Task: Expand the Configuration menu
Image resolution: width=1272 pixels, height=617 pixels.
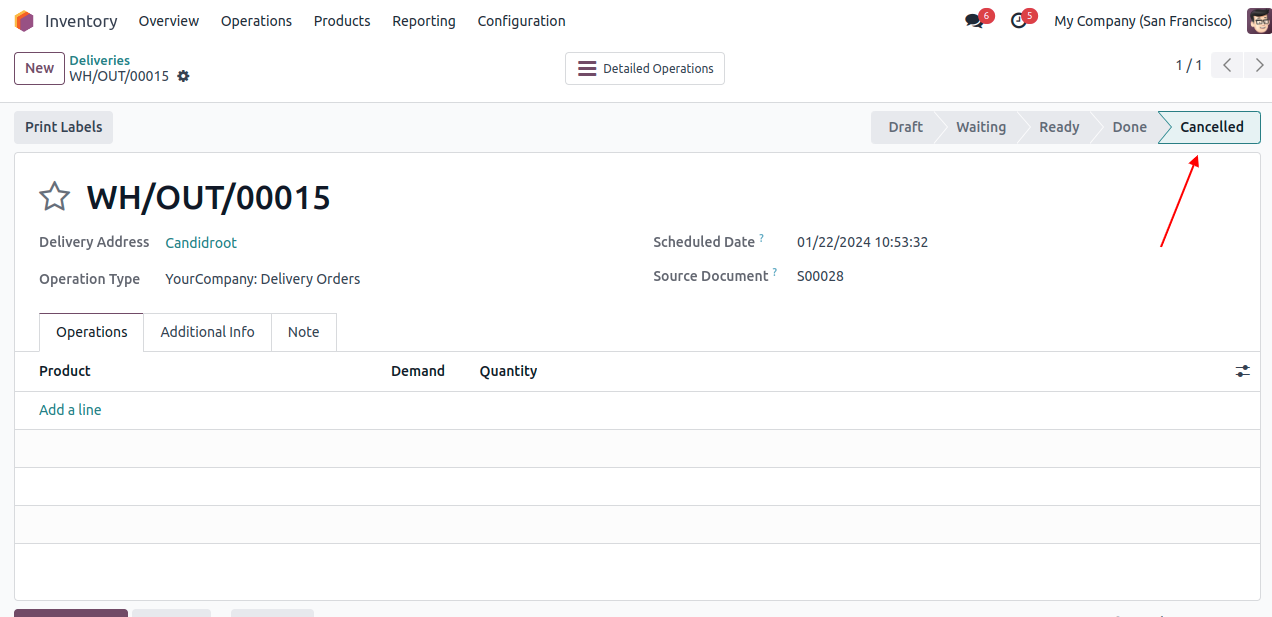Action: click(521, 21)
